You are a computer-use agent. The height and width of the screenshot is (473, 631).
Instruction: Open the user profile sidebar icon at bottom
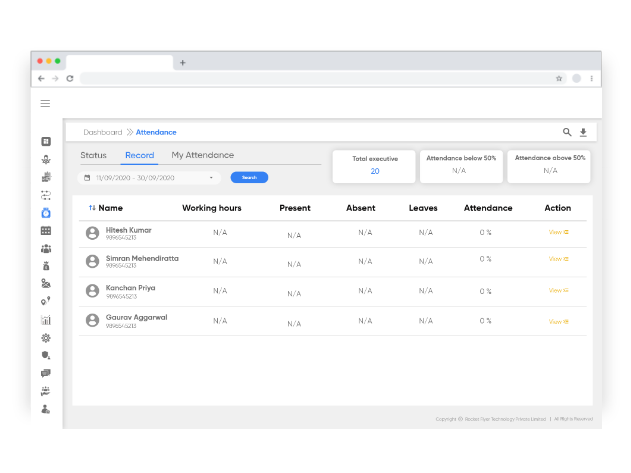point(45,409)
